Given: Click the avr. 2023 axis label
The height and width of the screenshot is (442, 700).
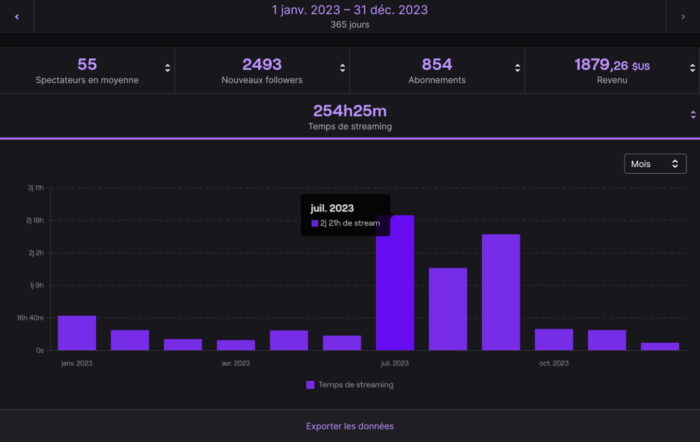Looking at the screenshot, I should coord(236,363).
